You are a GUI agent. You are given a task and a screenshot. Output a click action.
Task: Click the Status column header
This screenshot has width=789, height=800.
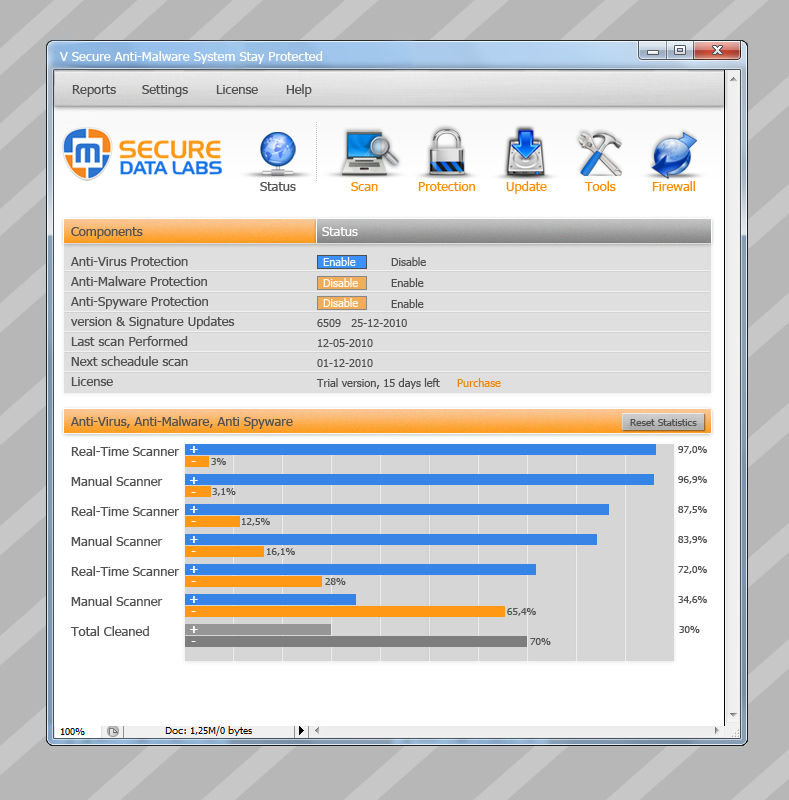tap(513, 231)
